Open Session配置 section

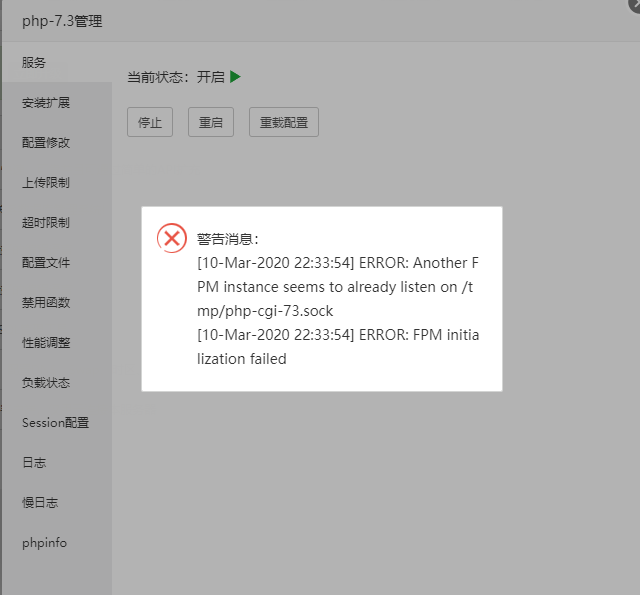[57, 422]
